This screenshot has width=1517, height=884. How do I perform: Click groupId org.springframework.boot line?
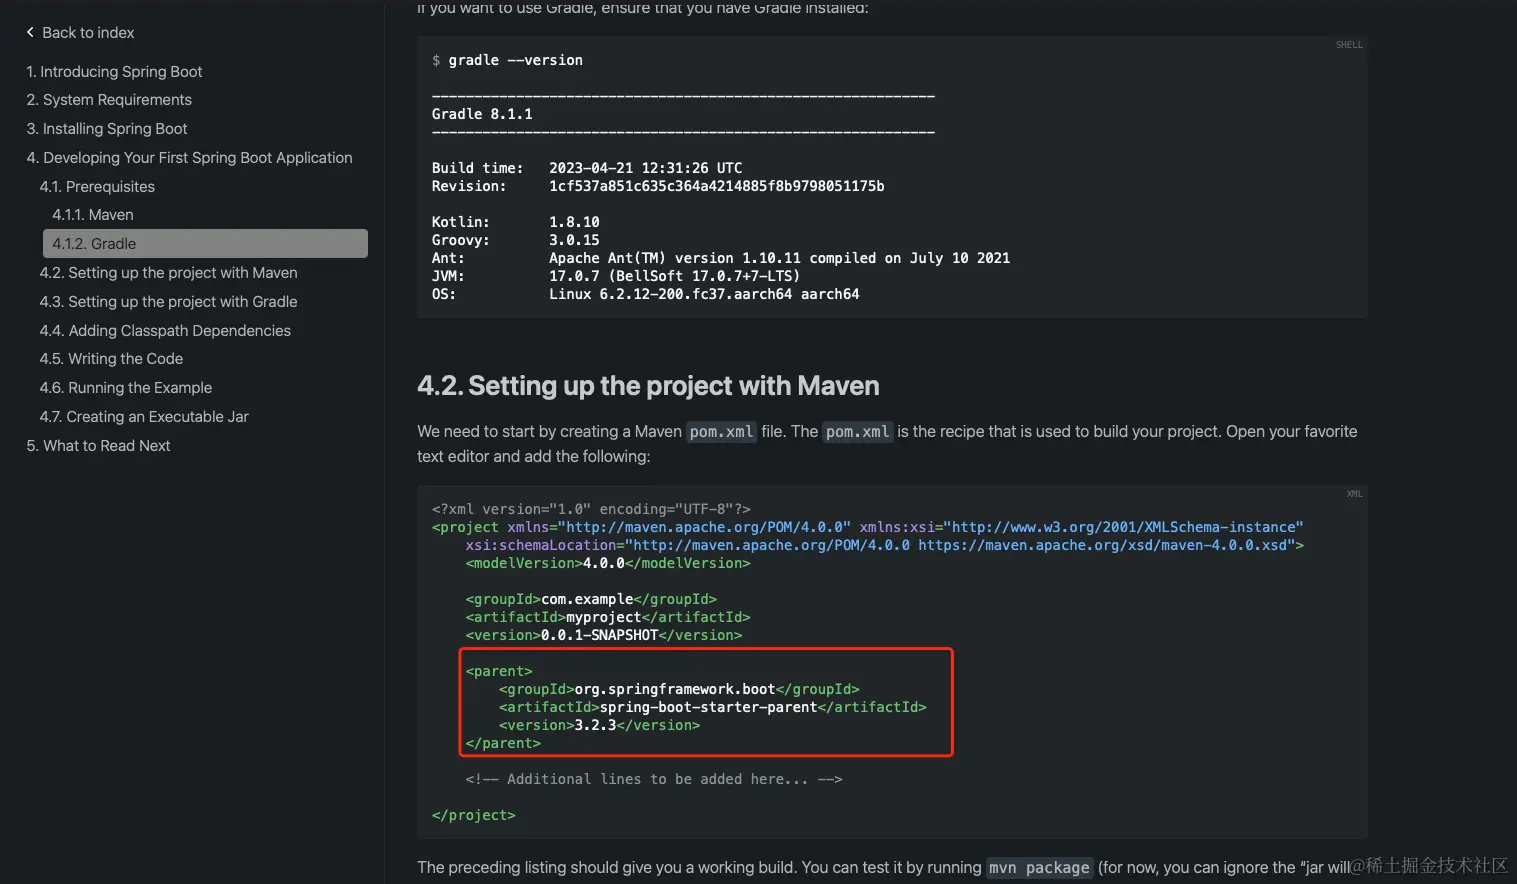click(679, 689)
